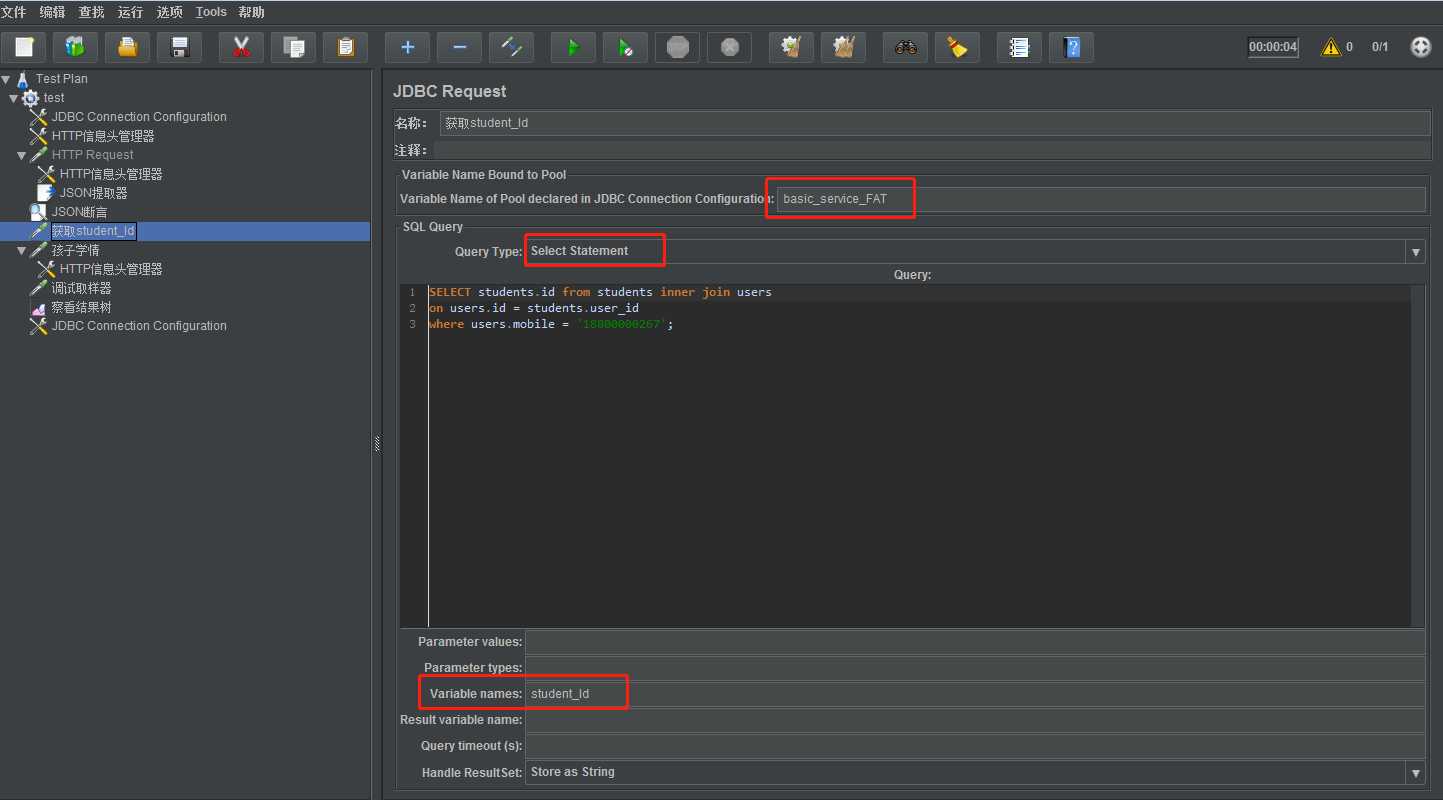
Task: Create a new test plan
Action: pyautogui.click(x=23, y=47)
